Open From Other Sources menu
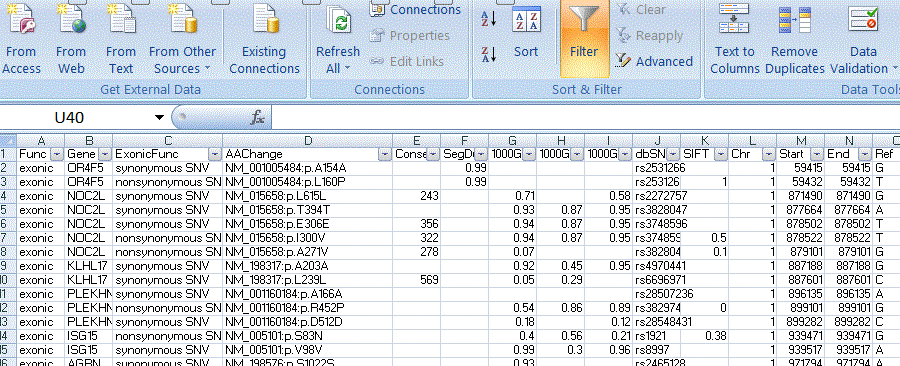Image resolution: width=900 pixels, height=366 pixels. (x=182, y=40)
